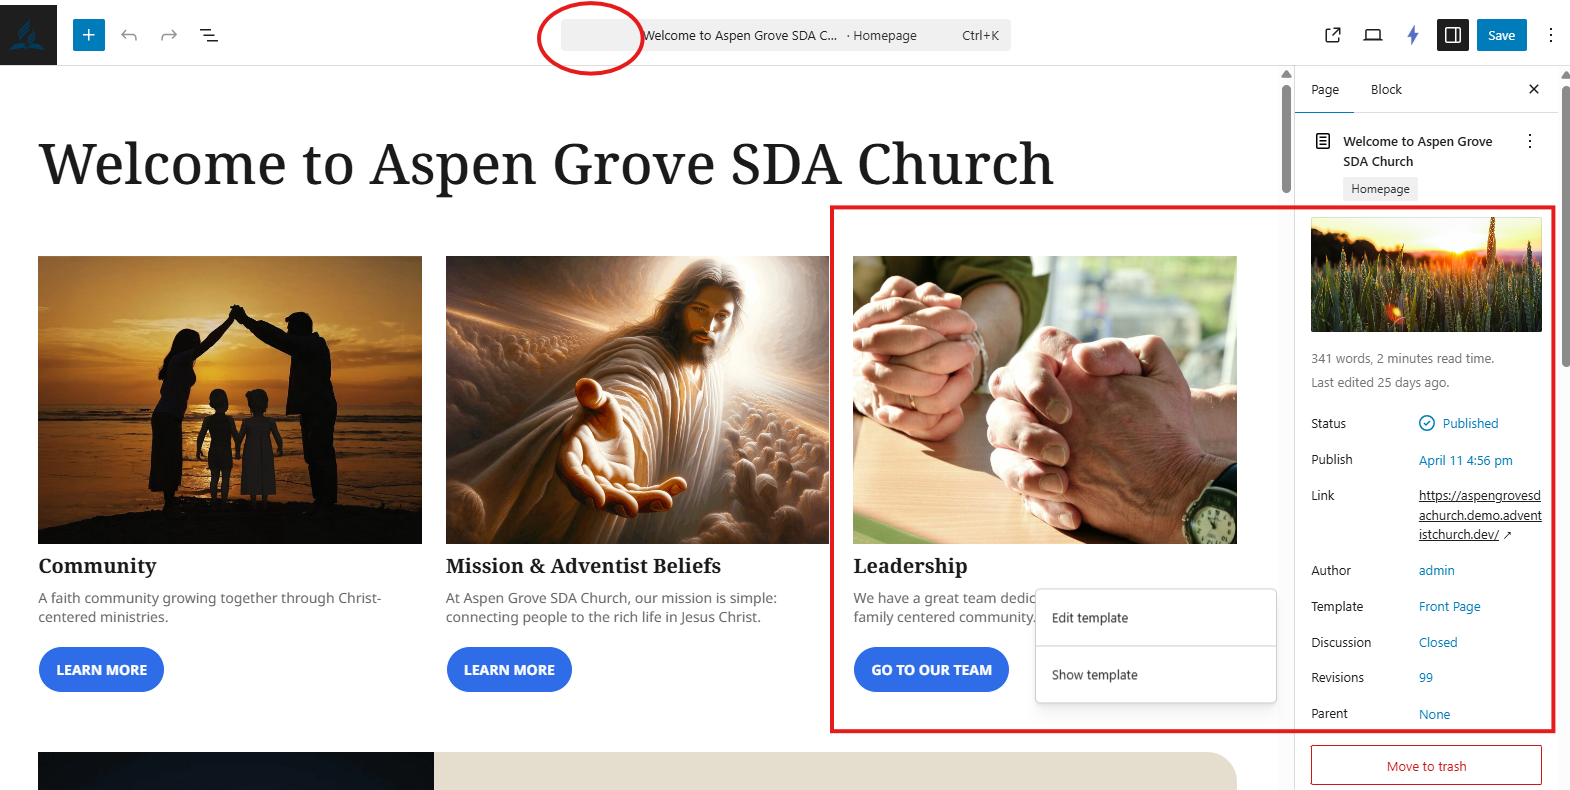Open the Front Page template options
The image size is (1570, 790).
1449,607
